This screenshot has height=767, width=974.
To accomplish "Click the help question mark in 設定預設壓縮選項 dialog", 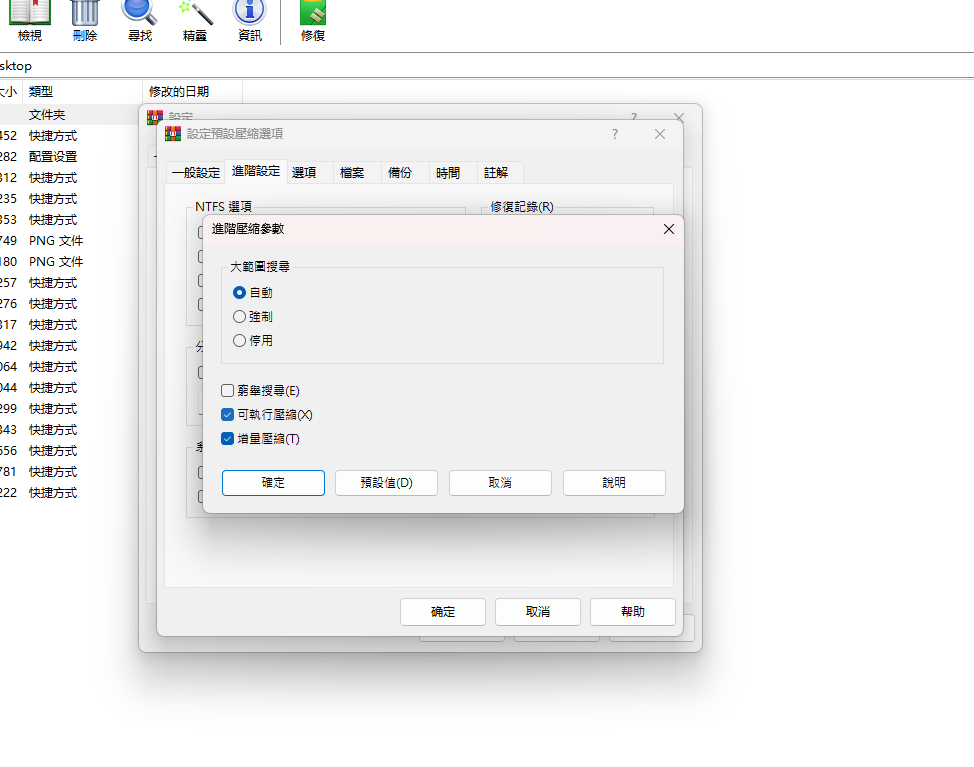I will click(x=614, y=134).
